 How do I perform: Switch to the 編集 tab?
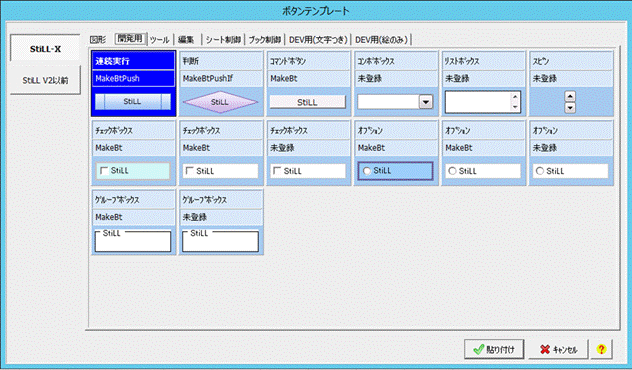coord(186,39)
